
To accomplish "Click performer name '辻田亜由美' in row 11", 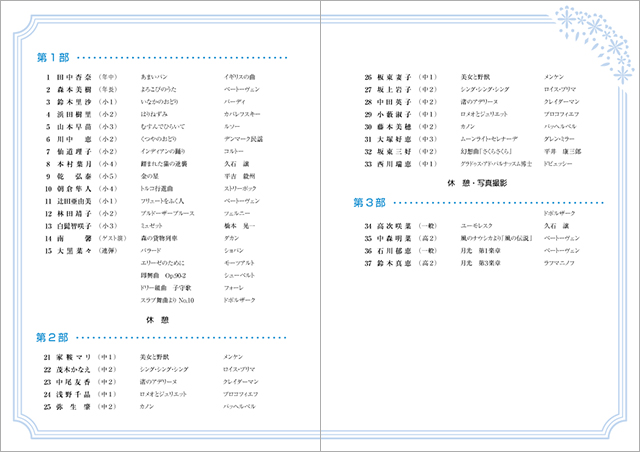I will [74, 201].
